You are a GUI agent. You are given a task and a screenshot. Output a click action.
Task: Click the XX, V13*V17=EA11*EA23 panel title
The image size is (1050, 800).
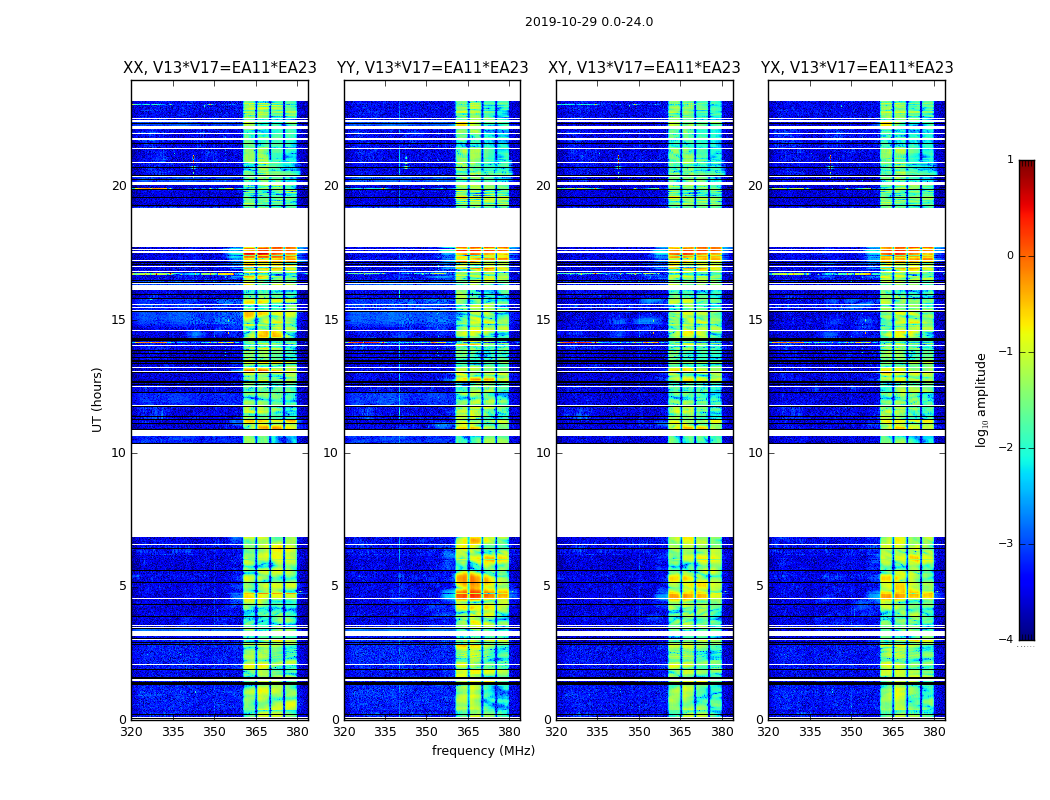click(x=220, y=68)
